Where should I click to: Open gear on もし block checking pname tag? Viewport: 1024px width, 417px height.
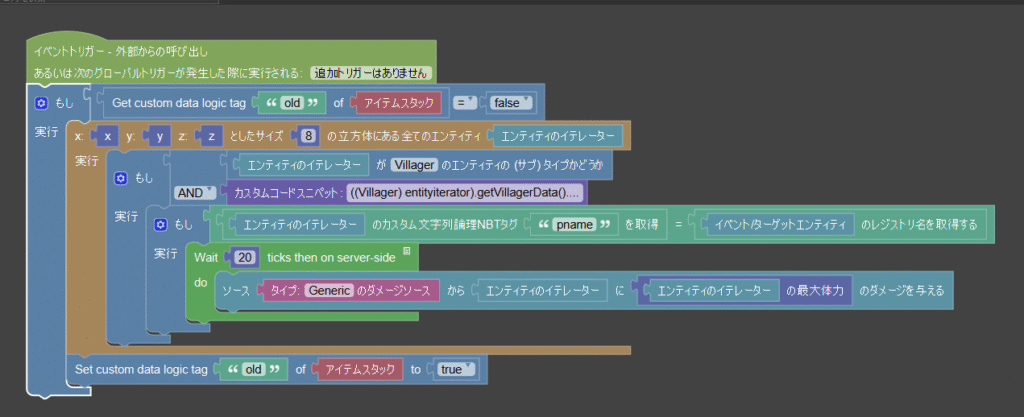tap(161, 224)
